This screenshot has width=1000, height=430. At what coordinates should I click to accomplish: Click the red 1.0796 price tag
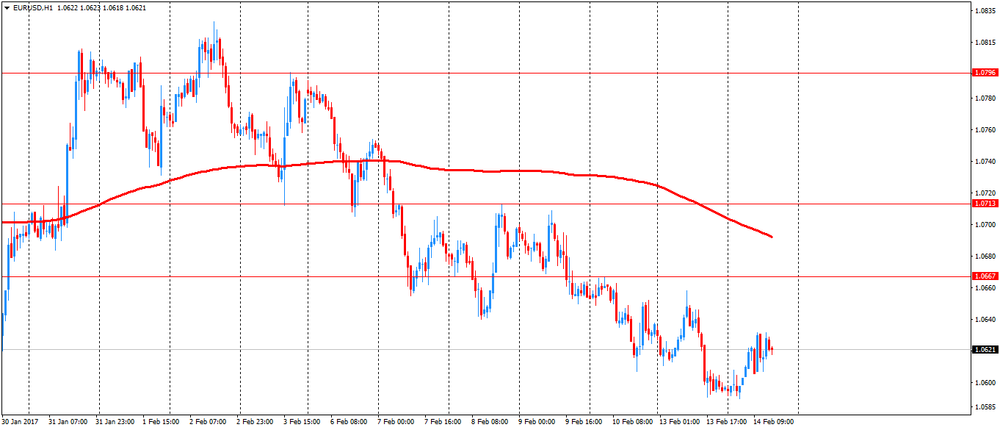983,73
